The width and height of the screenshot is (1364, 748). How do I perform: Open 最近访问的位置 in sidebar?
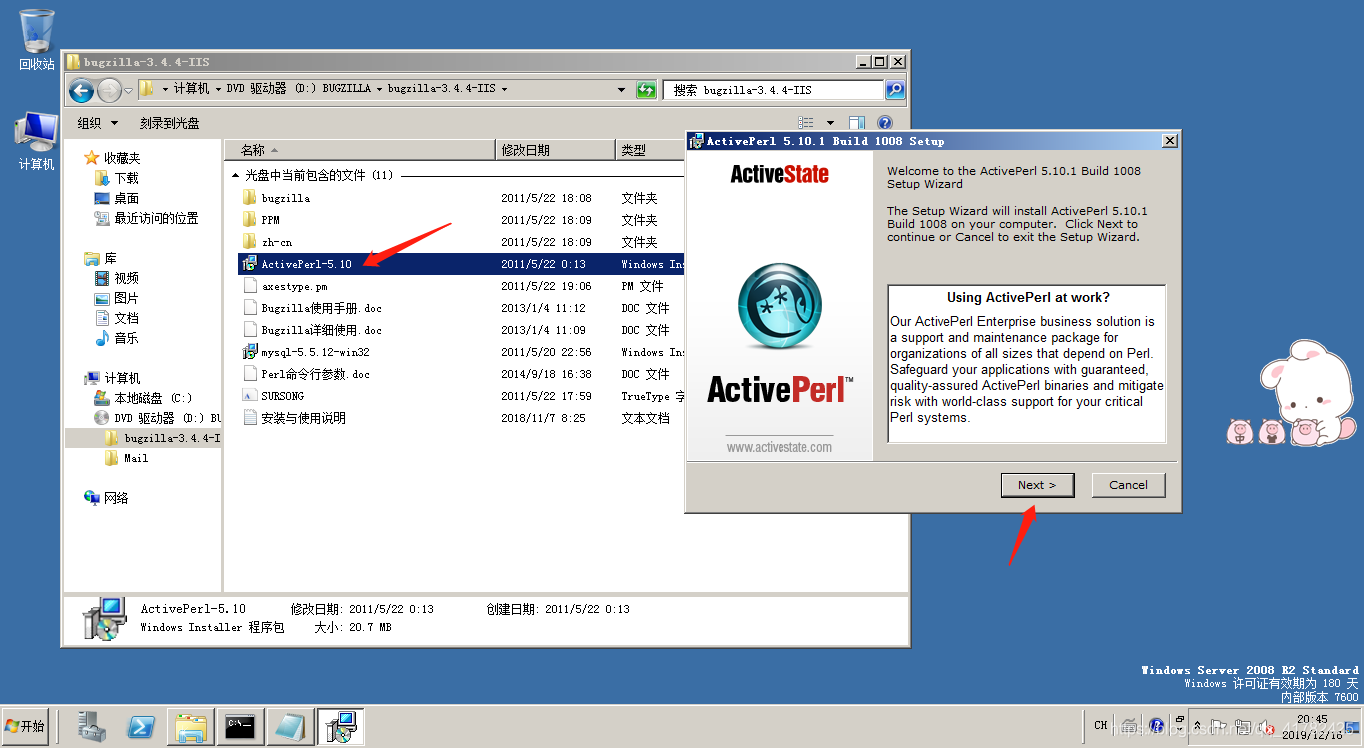tap(156, 218)
